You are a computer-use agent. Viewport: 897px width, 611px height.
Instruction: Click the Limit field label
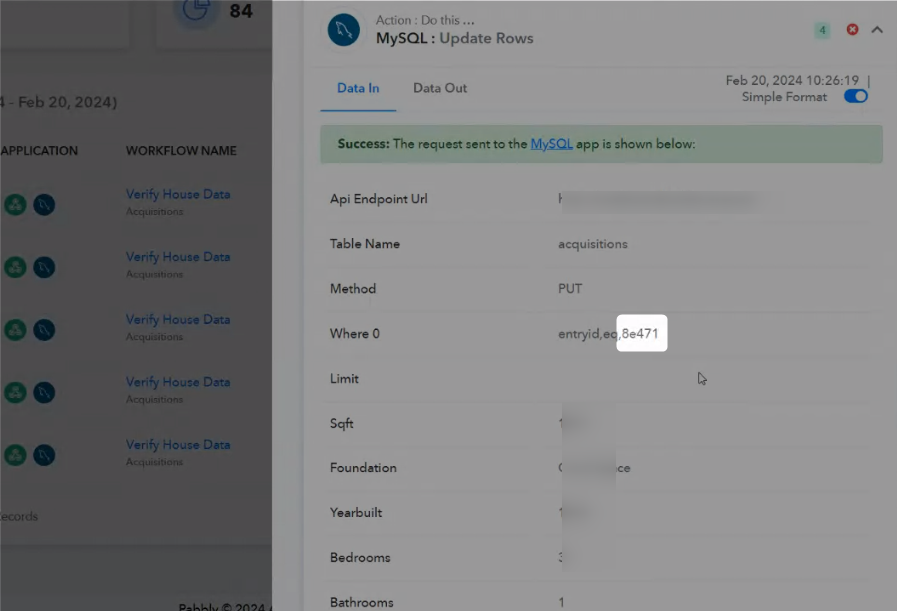click(x=344, y=379)
